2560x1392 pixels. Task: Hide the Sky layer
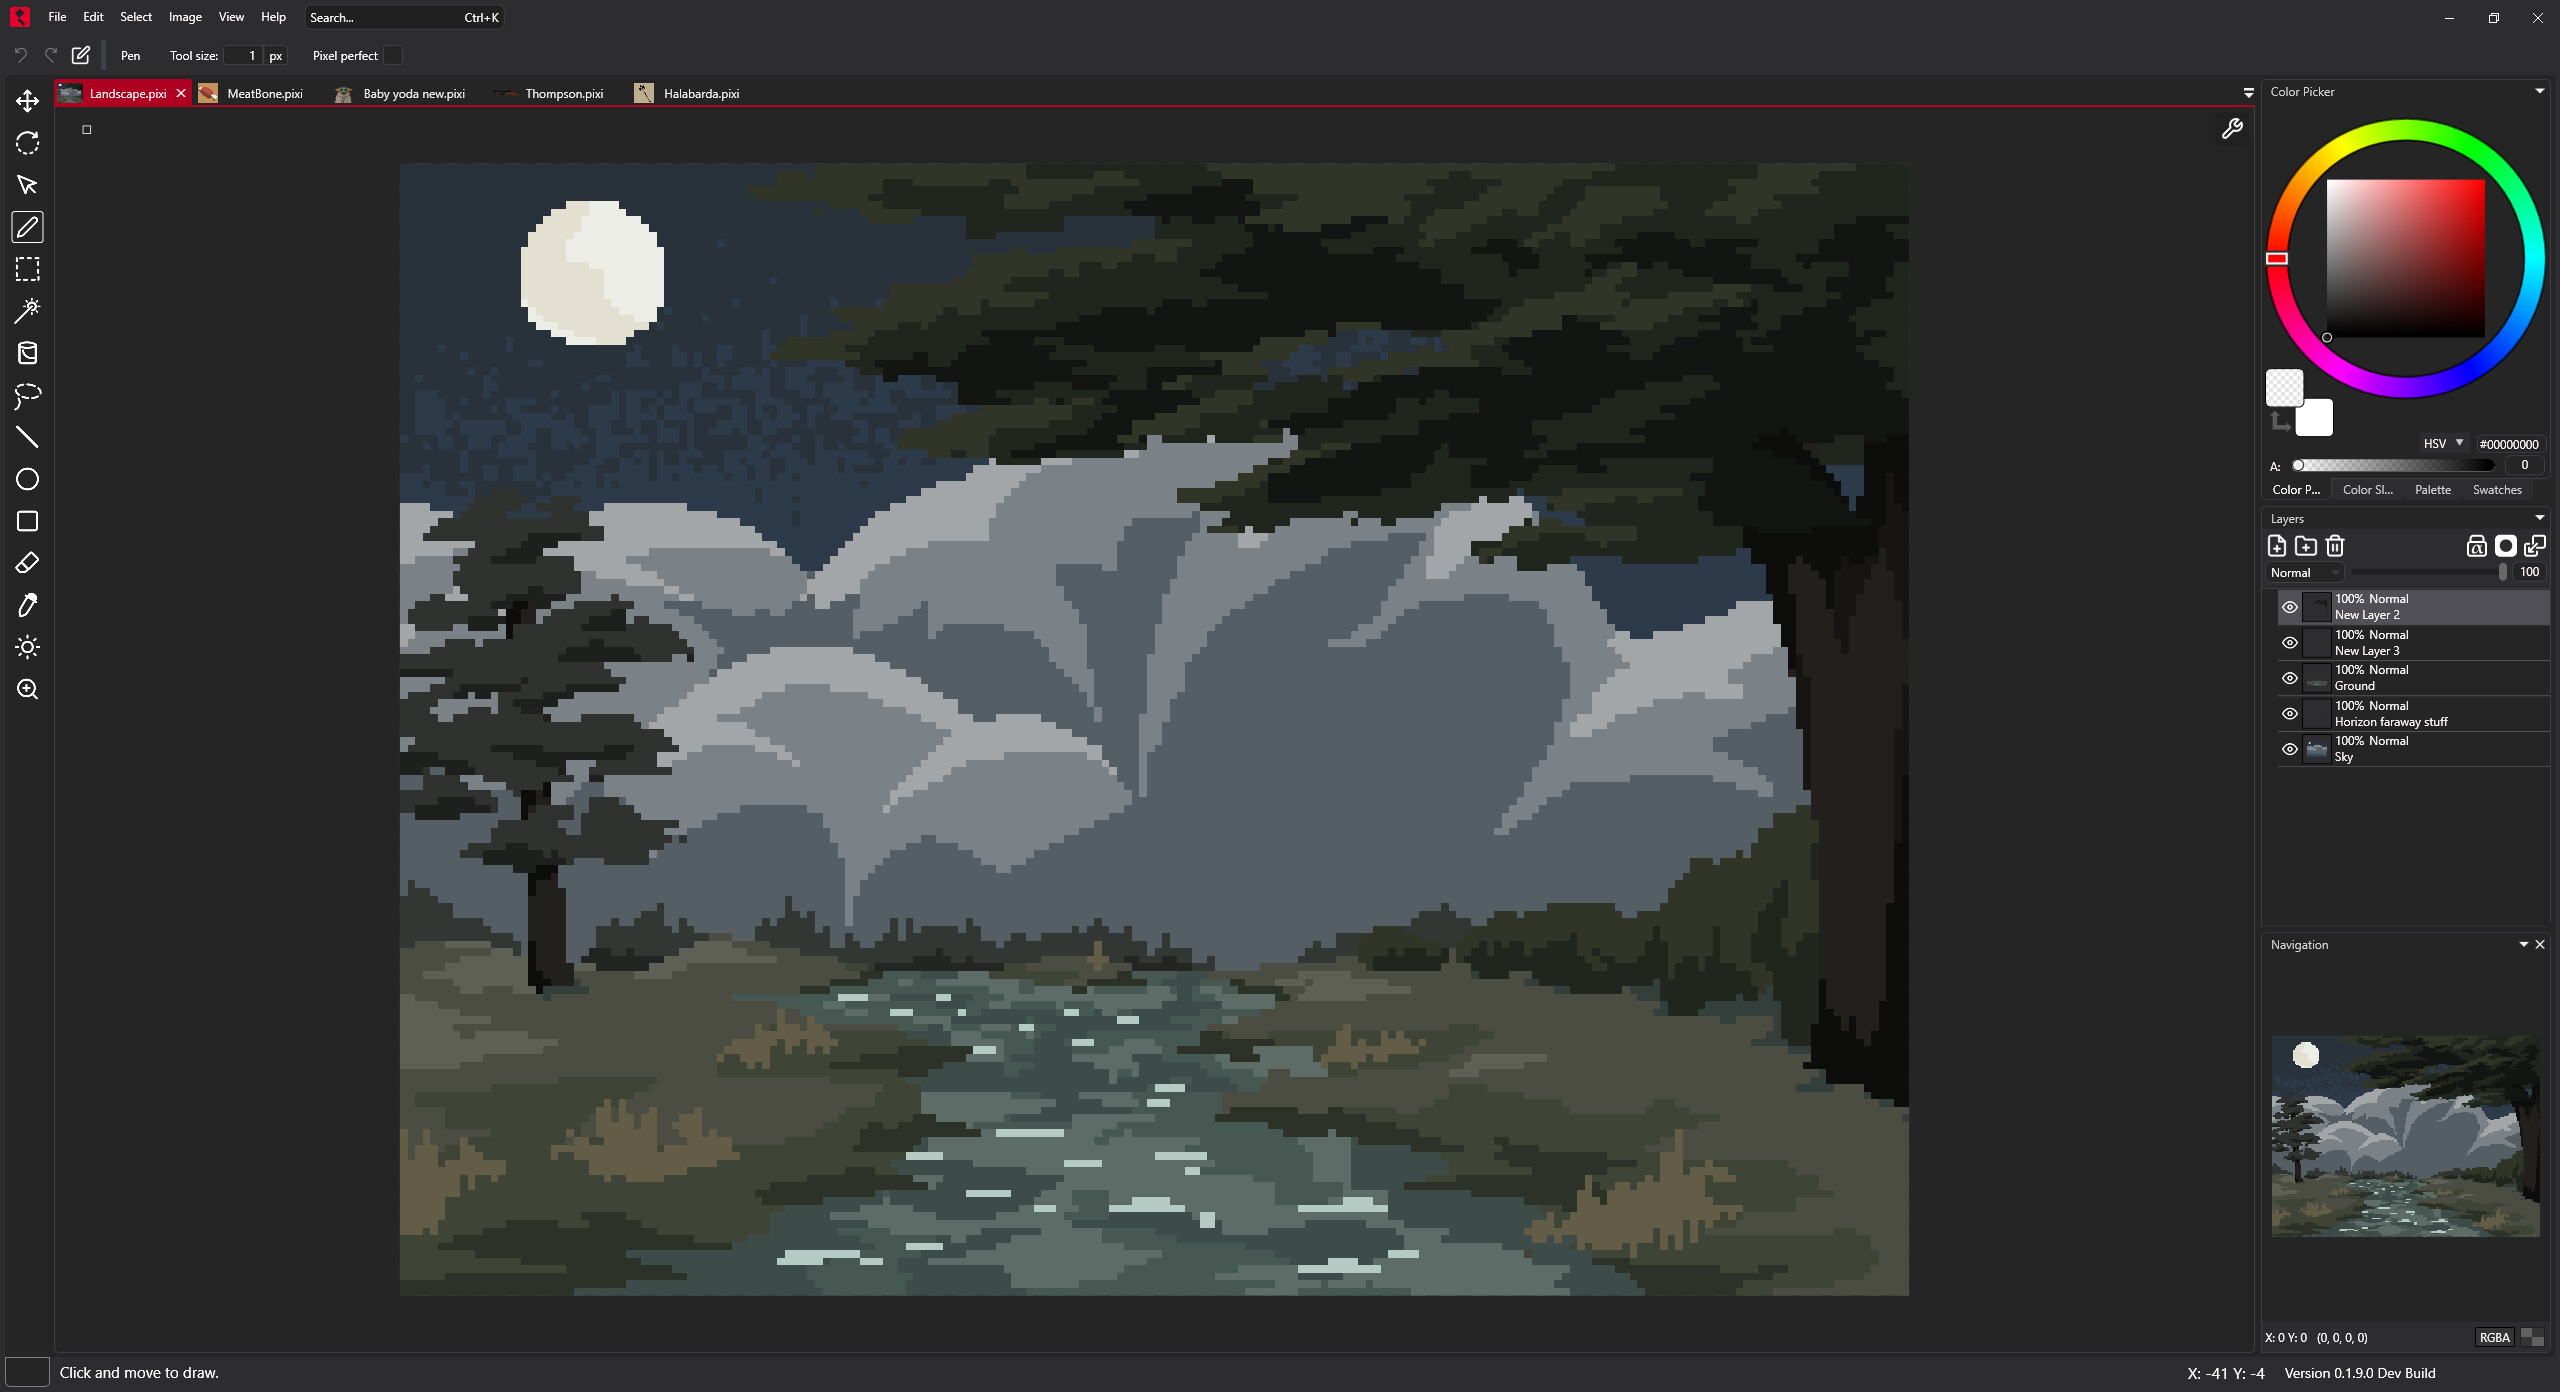click(2290, 749)
